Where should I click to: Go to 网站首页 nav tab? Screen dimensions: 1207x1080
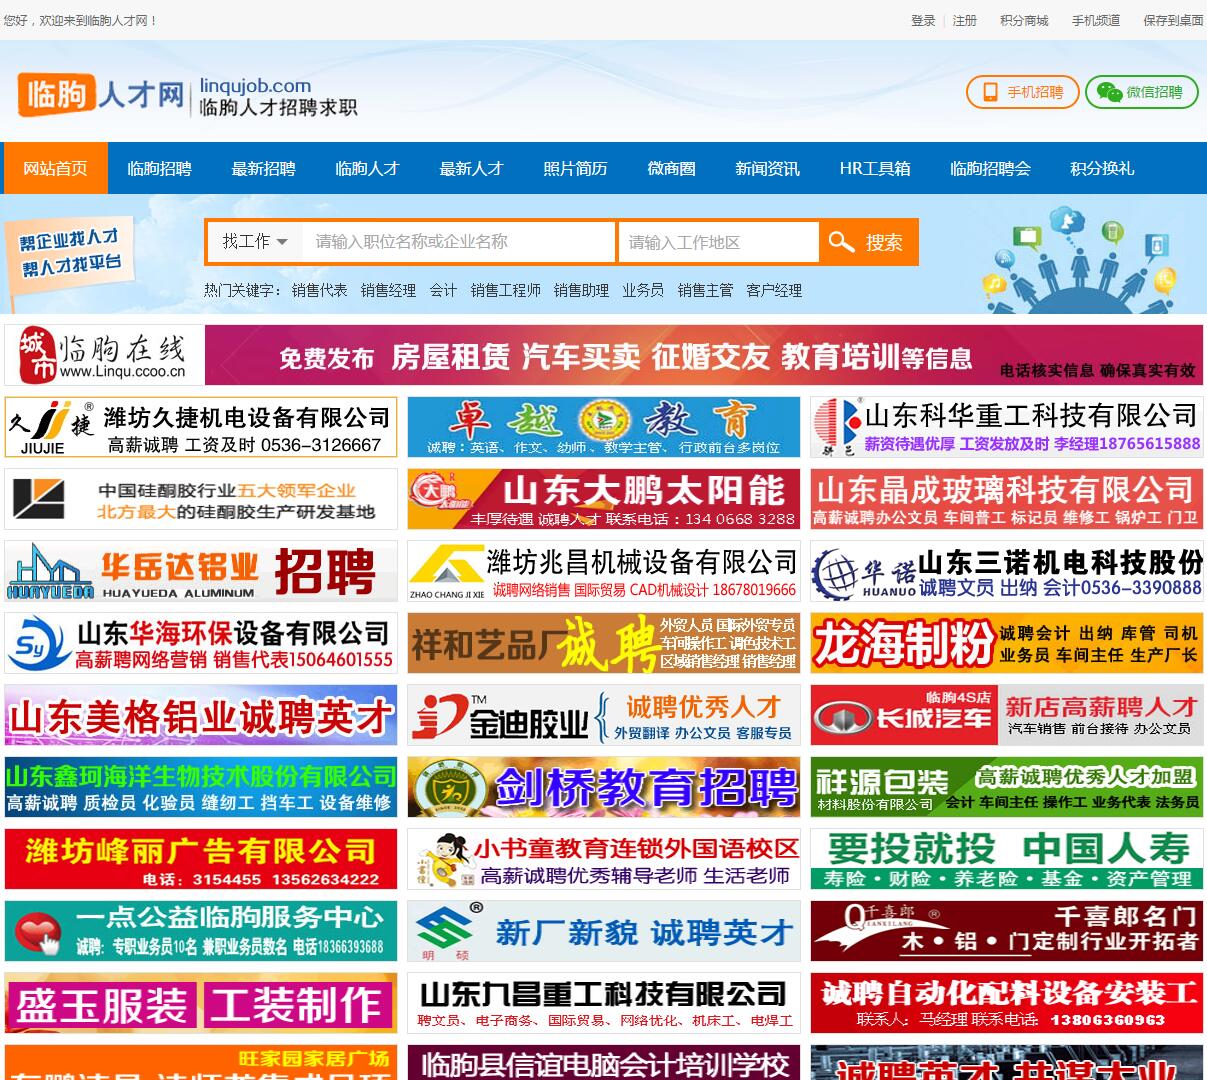click(55, 168)
